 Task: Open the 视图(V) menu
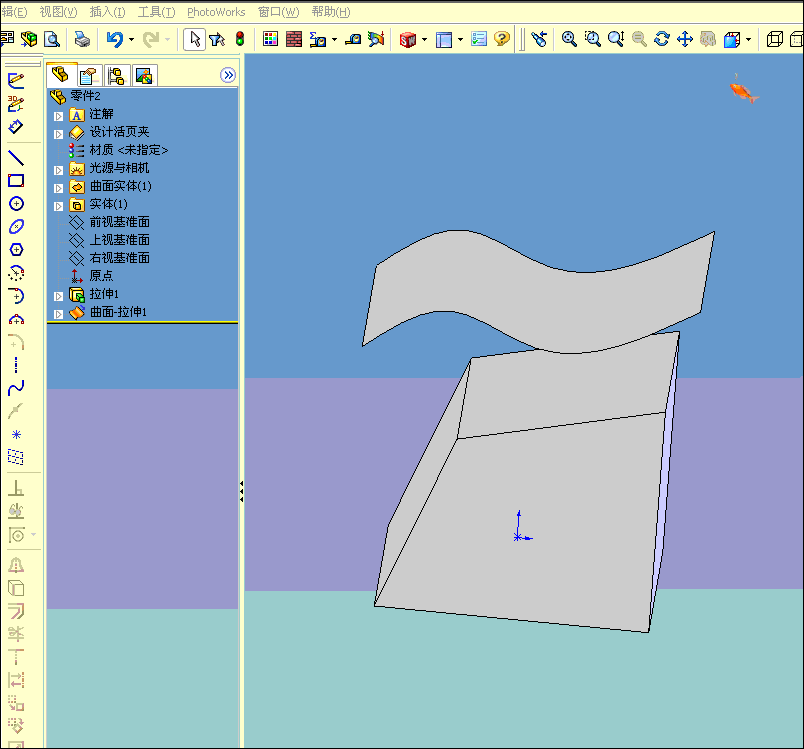[x=58, y=12]
